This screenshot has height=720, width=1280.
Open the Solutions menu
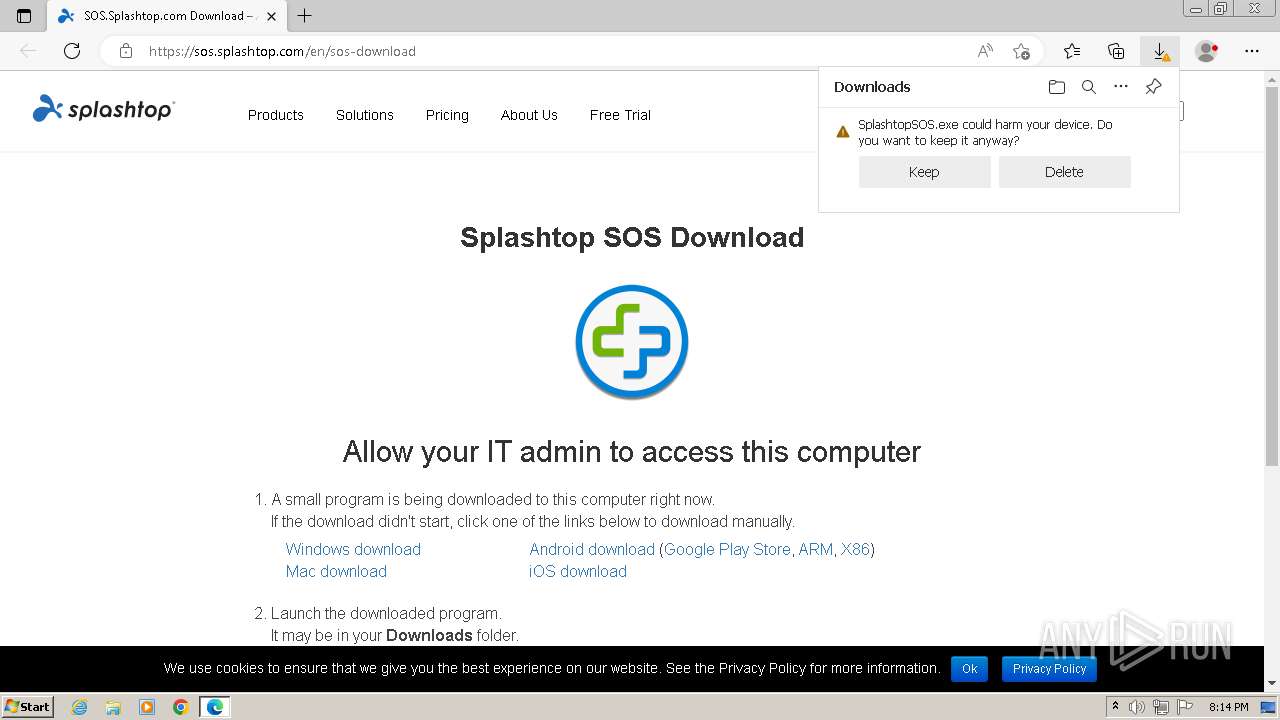pyautogui.click(x=365, y=115)
